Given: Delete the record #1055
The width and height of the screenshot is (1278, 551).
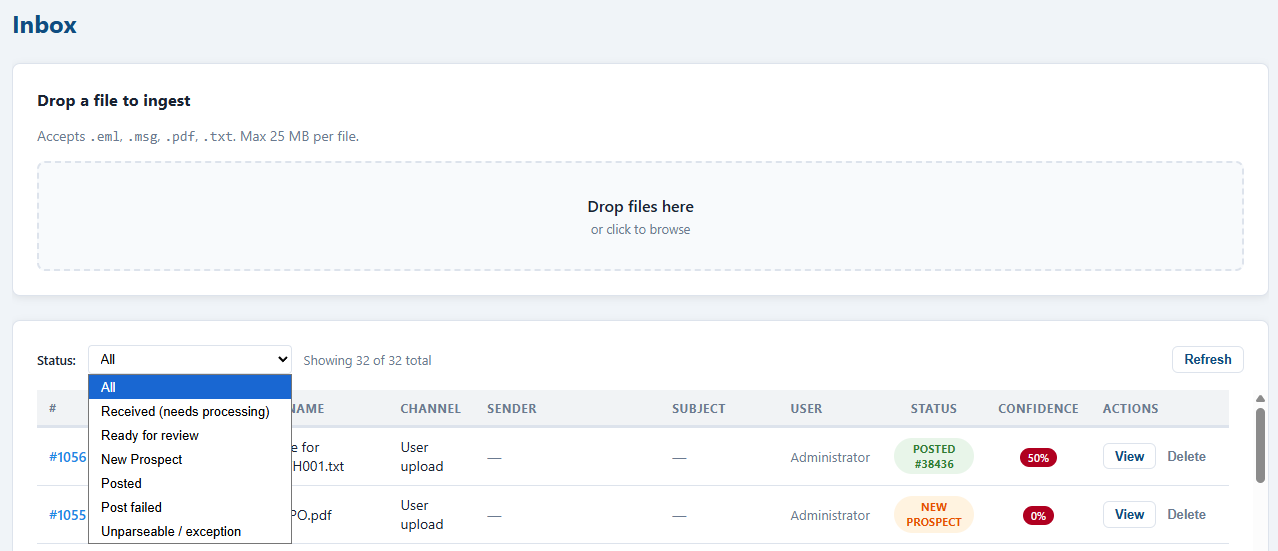Looking at the screenshot, I should point(1186,514).
